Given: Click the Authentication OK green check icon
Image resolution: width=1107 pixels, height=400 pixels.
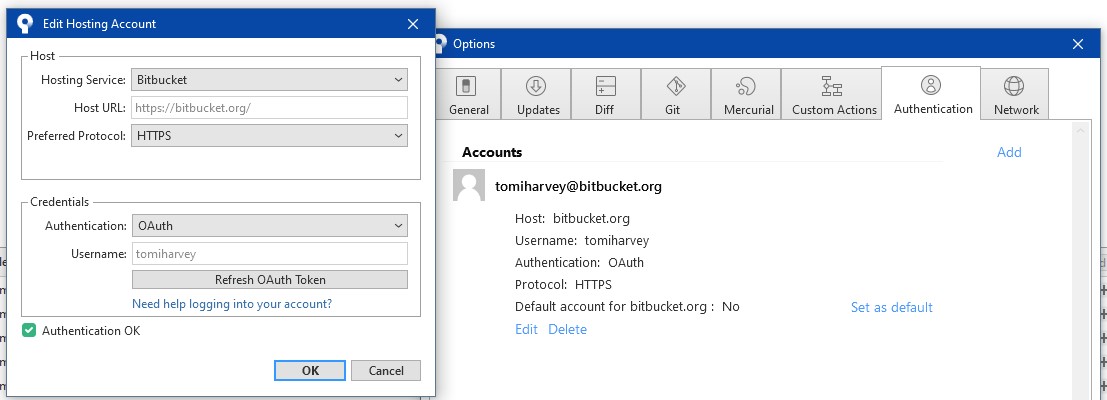Looking at the screenshot, I should tap(29, 330).
